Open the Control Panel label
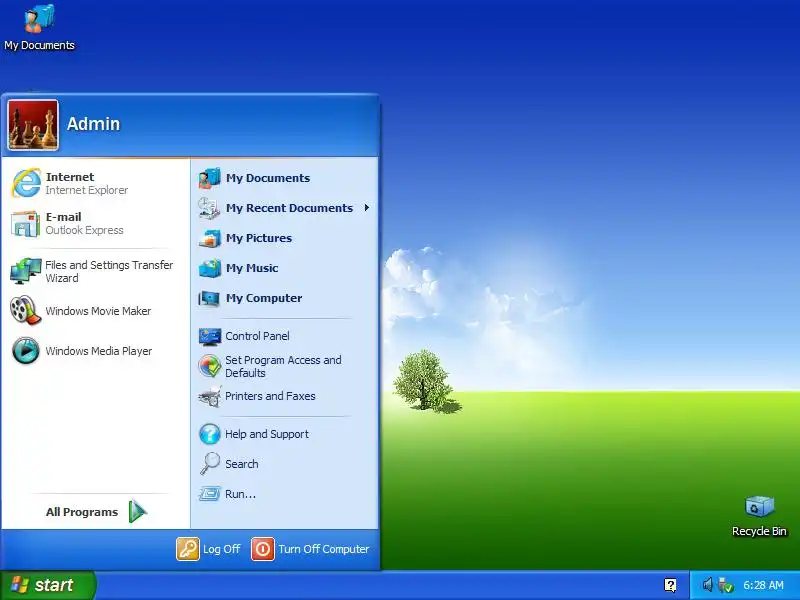800x600 pixels. pos(257,336)
